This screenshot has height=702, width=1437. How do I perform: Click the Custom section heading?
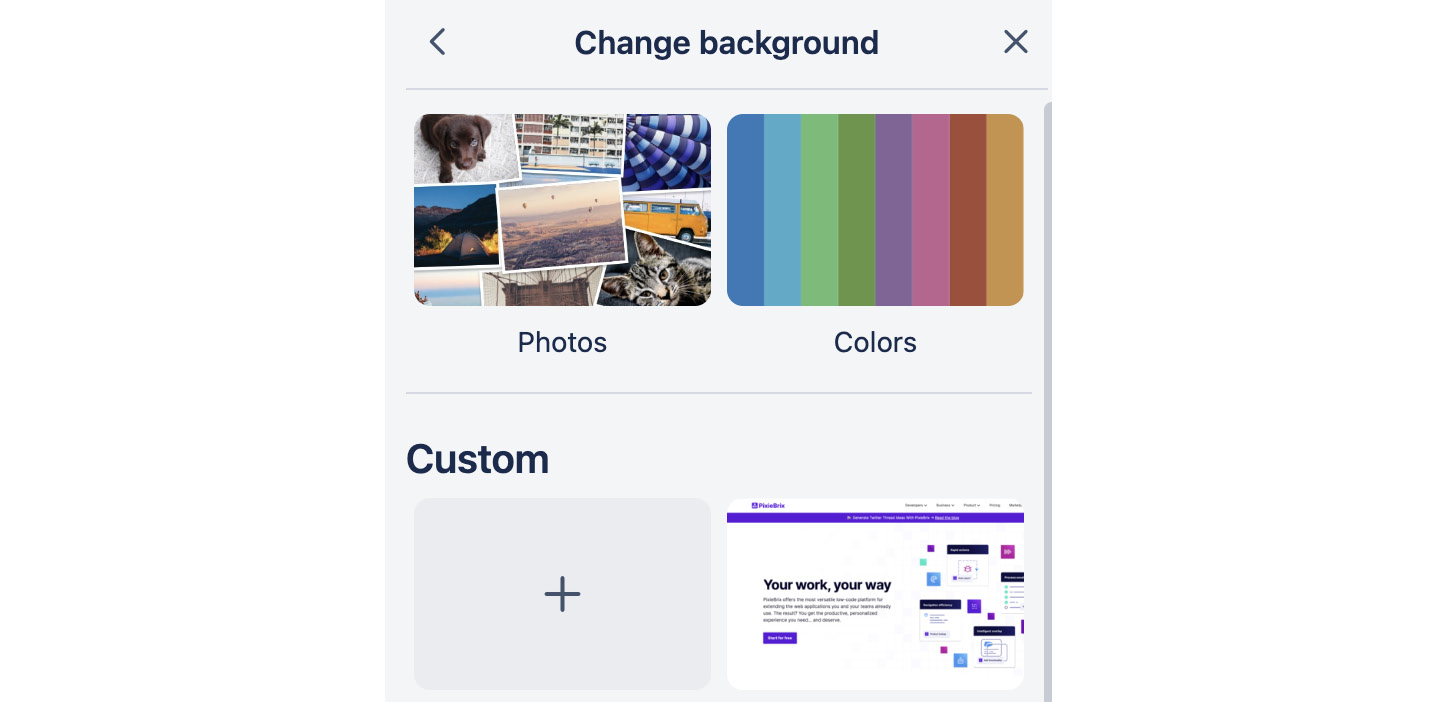coord(478,459)
